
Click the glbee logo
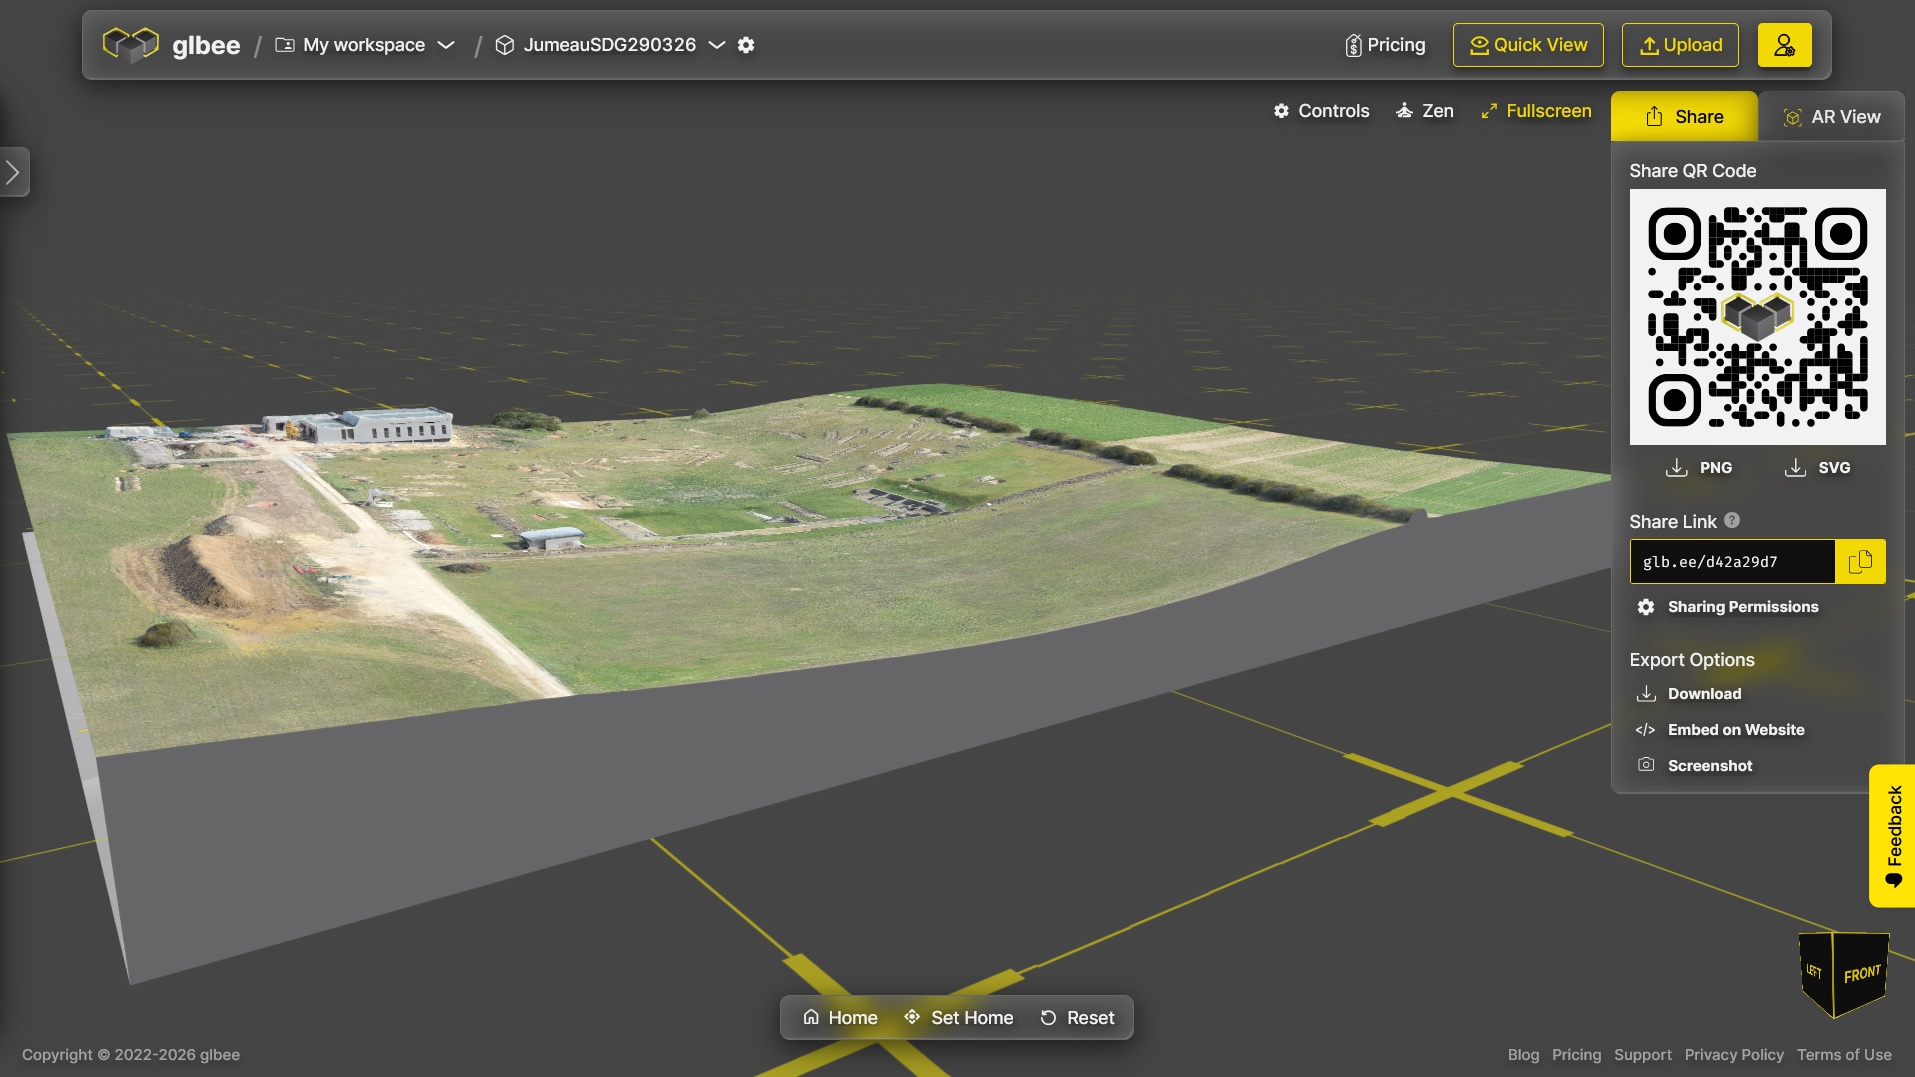[171, 45]
